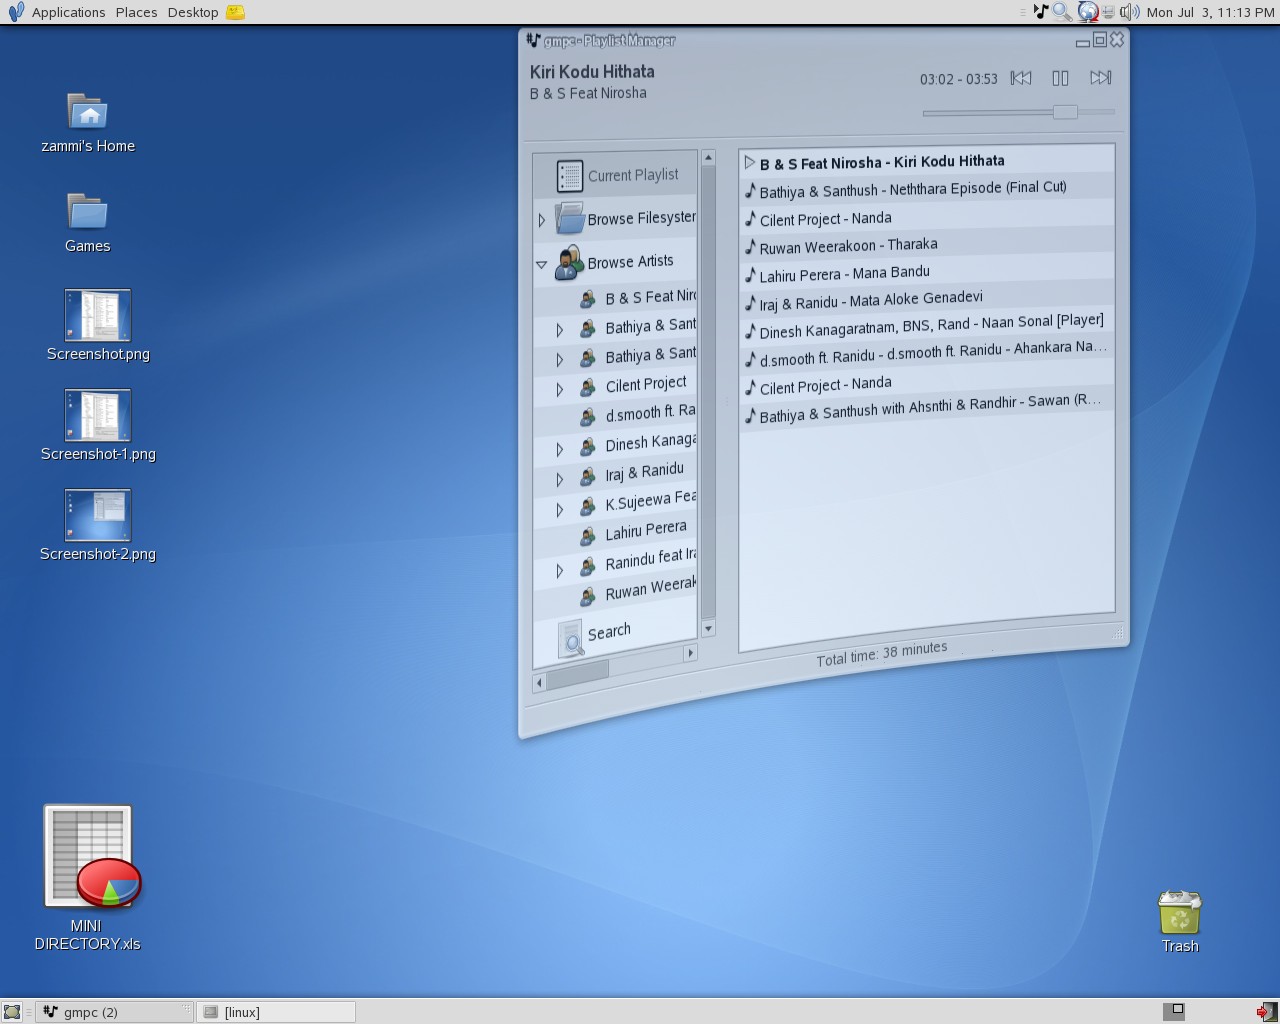This screenshot has width=1280, height=1024.
Task: Select artist B & S Feat Nirosha in sidebar
Action: [650, 297]
